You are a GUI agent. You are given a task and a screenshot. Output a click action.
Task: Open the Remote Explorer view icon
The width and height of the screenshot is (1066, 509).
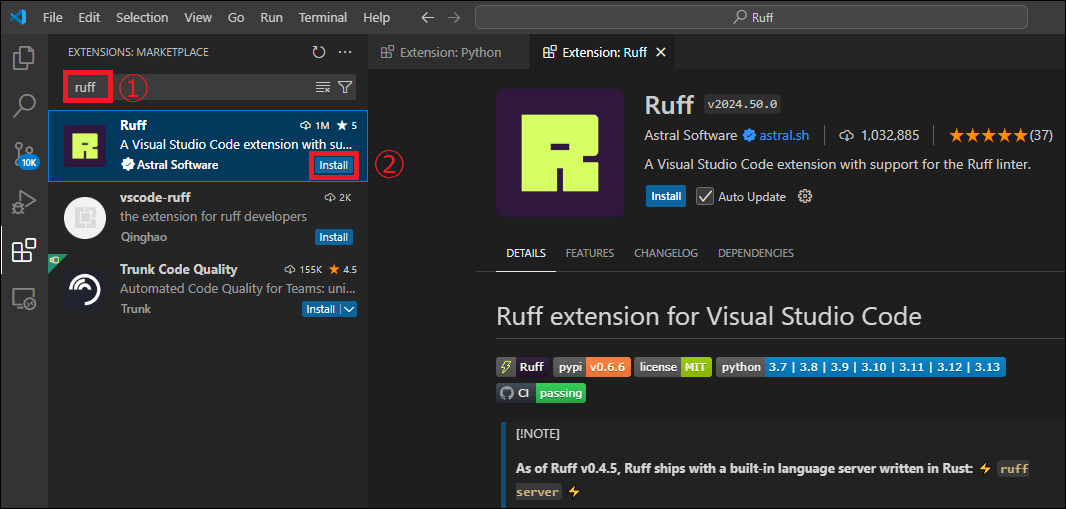pos(24,298)
